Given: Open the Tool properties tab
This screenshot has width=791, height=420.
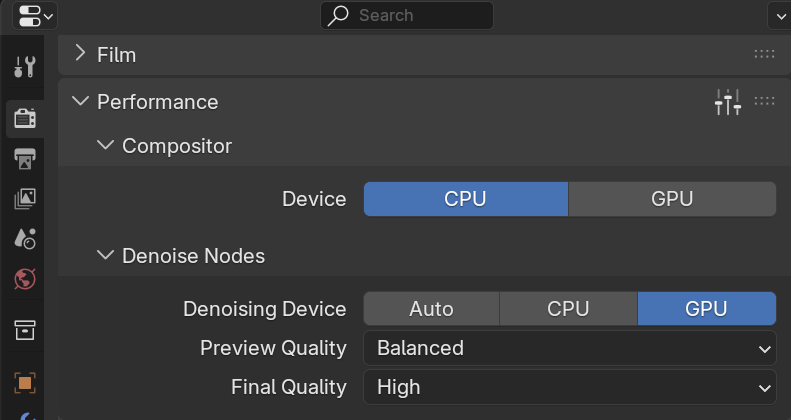Looking at the screenshot, I should pos(25,67).
